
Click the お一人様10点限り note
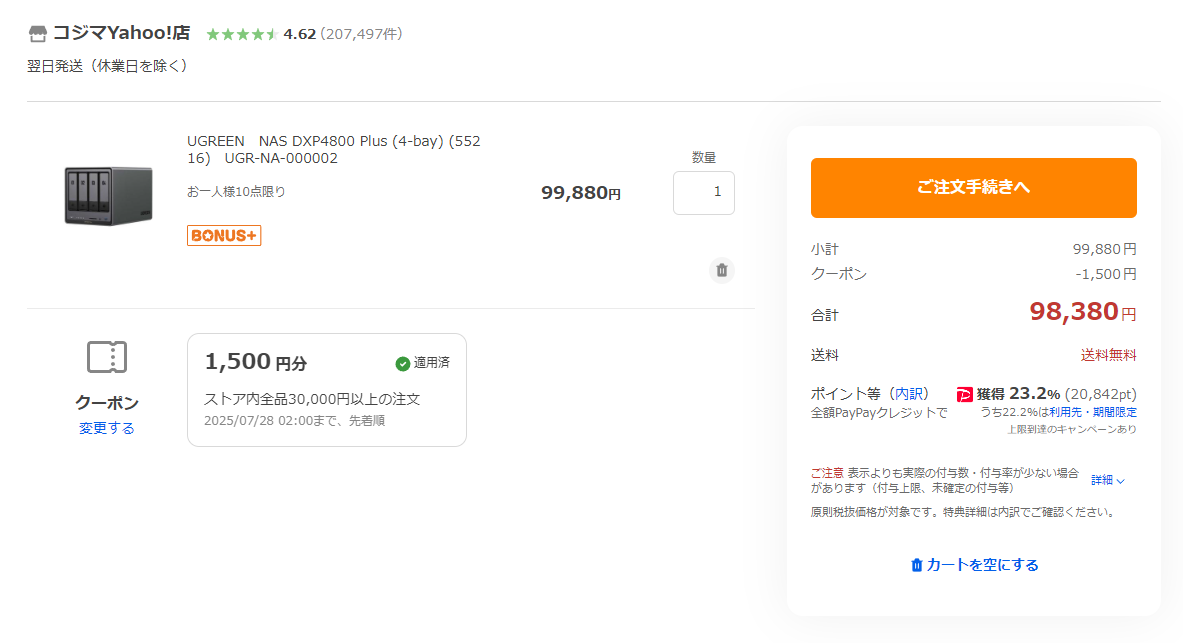(x=236, y=192)
